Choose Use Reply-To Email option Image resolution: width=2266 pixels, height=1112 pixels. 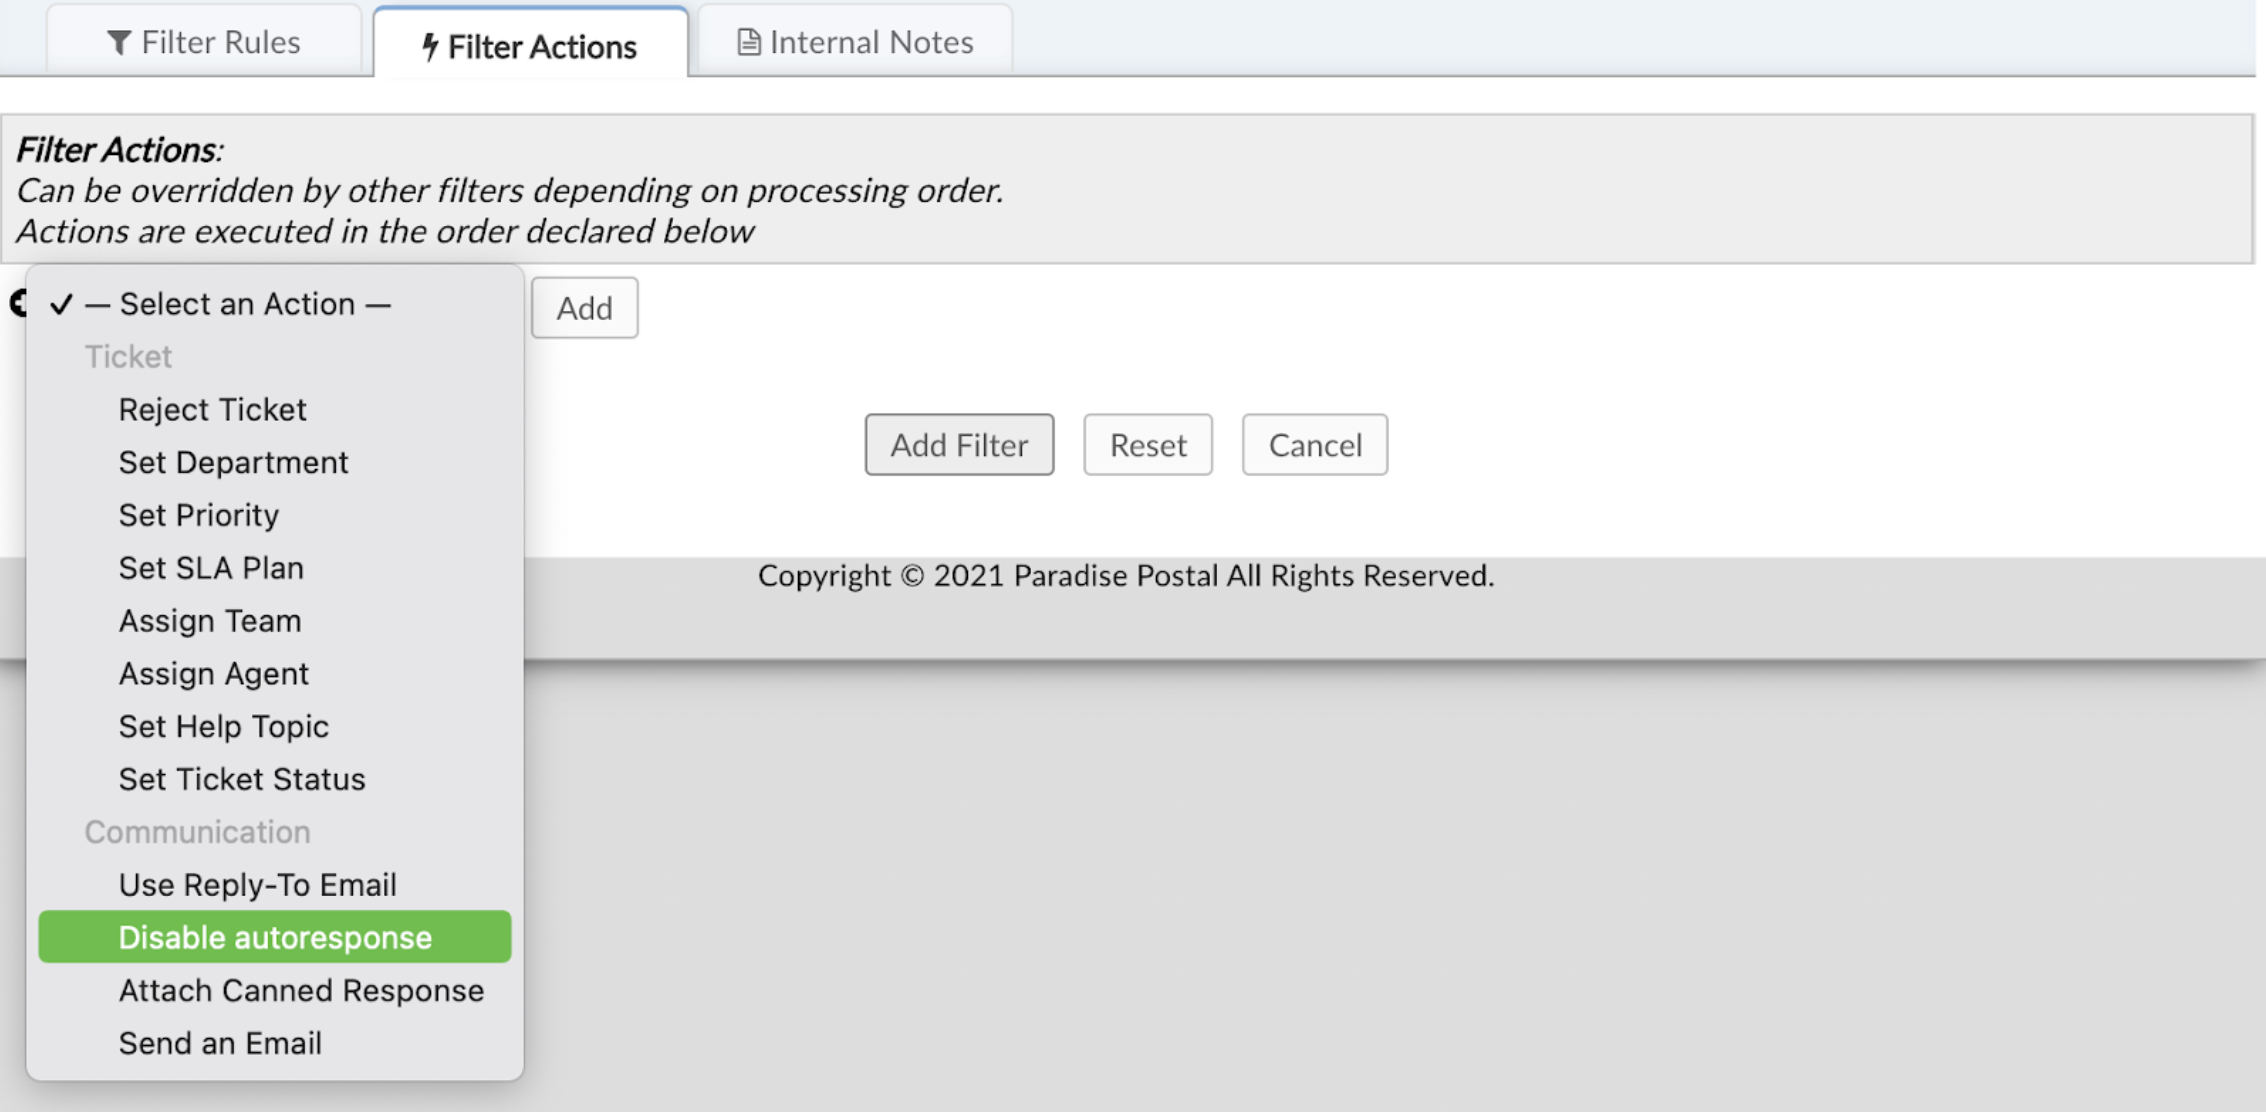257,884
